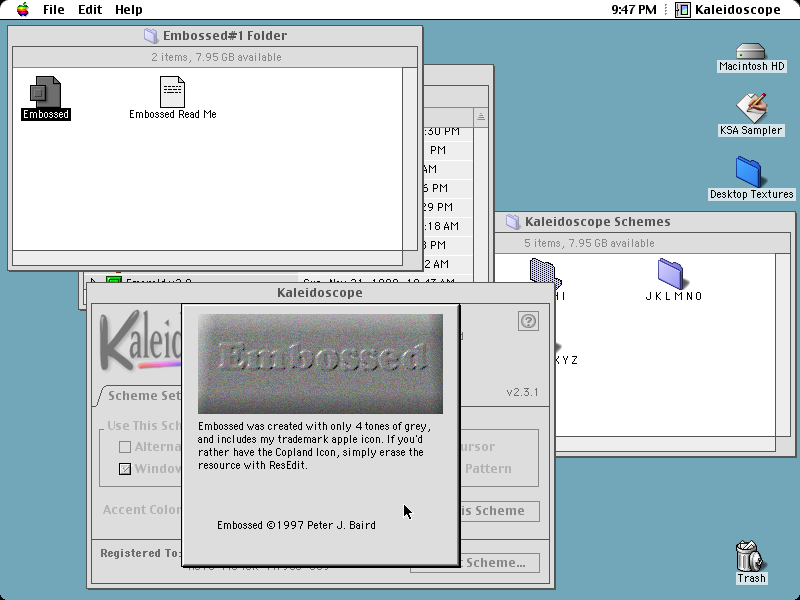Toggle the sort order button in list window

pyautogui.click(x=480, y=117)
